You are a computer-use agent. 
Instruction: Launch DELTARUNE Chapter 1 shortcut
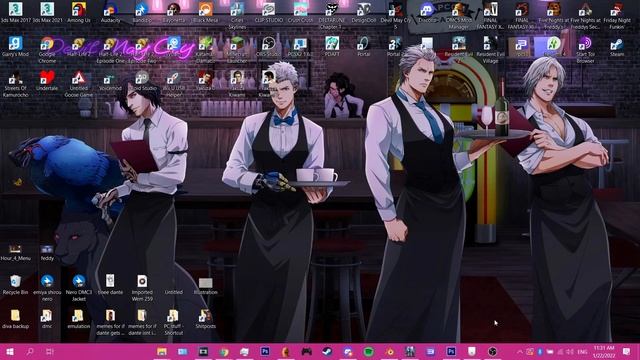coord(332,16)
